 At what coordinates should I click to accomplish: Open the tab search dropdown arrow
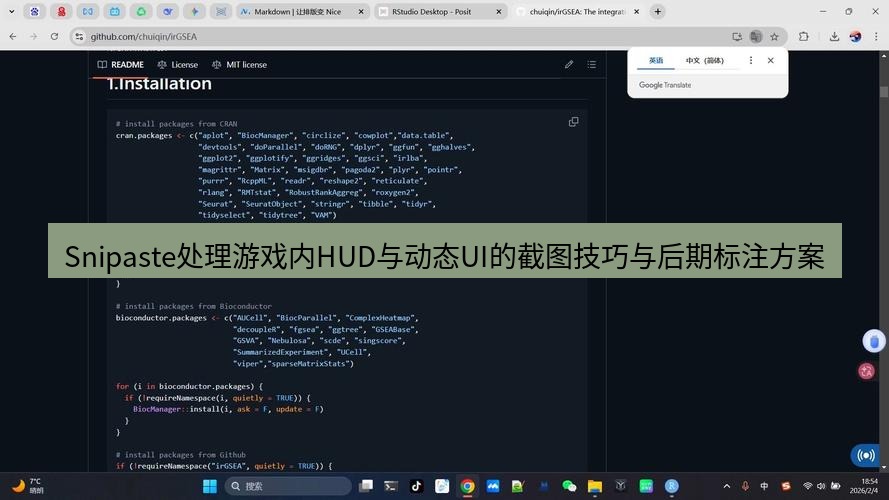click(11, 11)
